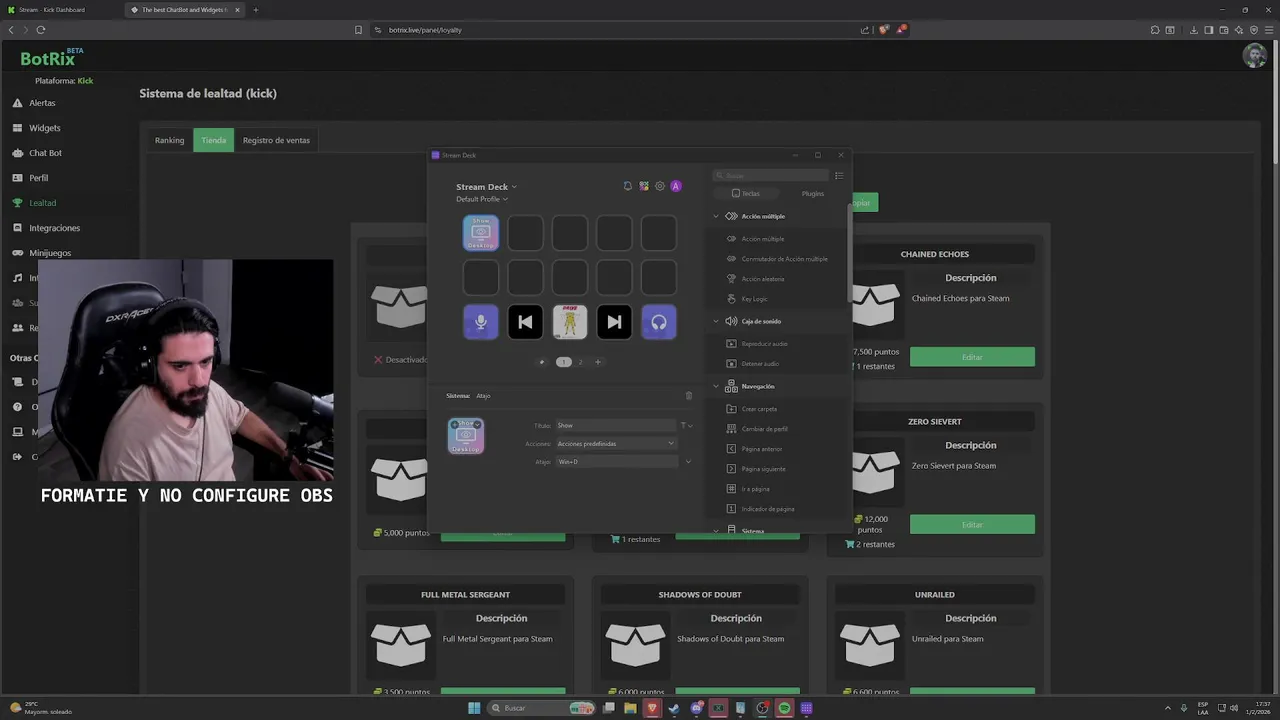This screenshot has height=720, width=1280.
Task: Open Spotify from the taskbar
Action: 784,708
